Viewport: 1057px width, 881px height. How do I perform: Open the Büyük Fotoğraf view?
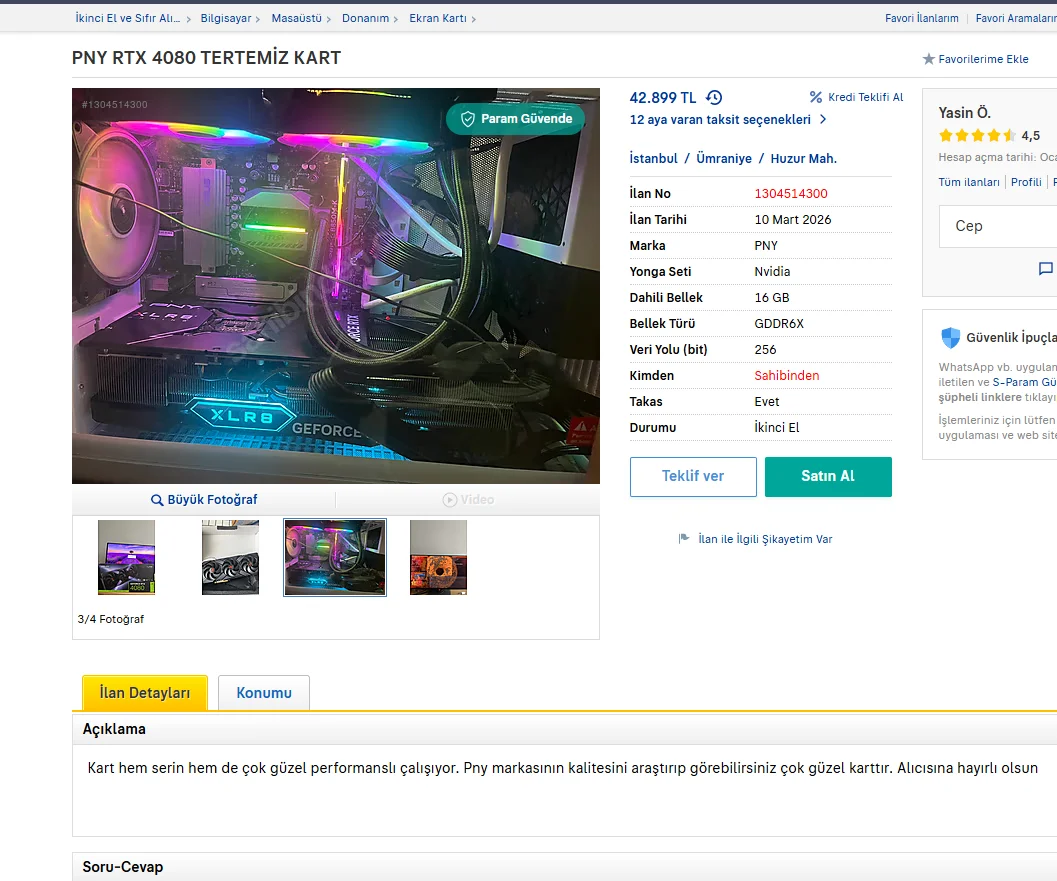click(x=204, y=500)
